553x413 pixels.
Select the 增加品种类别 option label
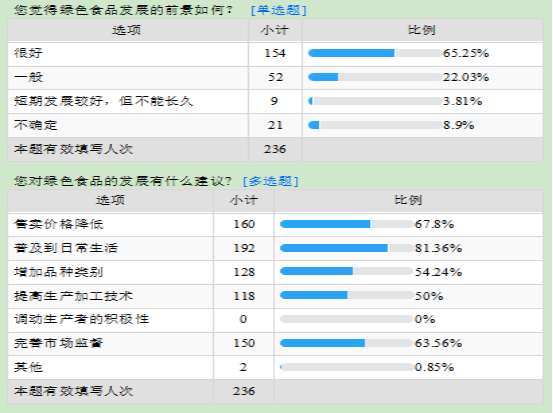[59, 272]
